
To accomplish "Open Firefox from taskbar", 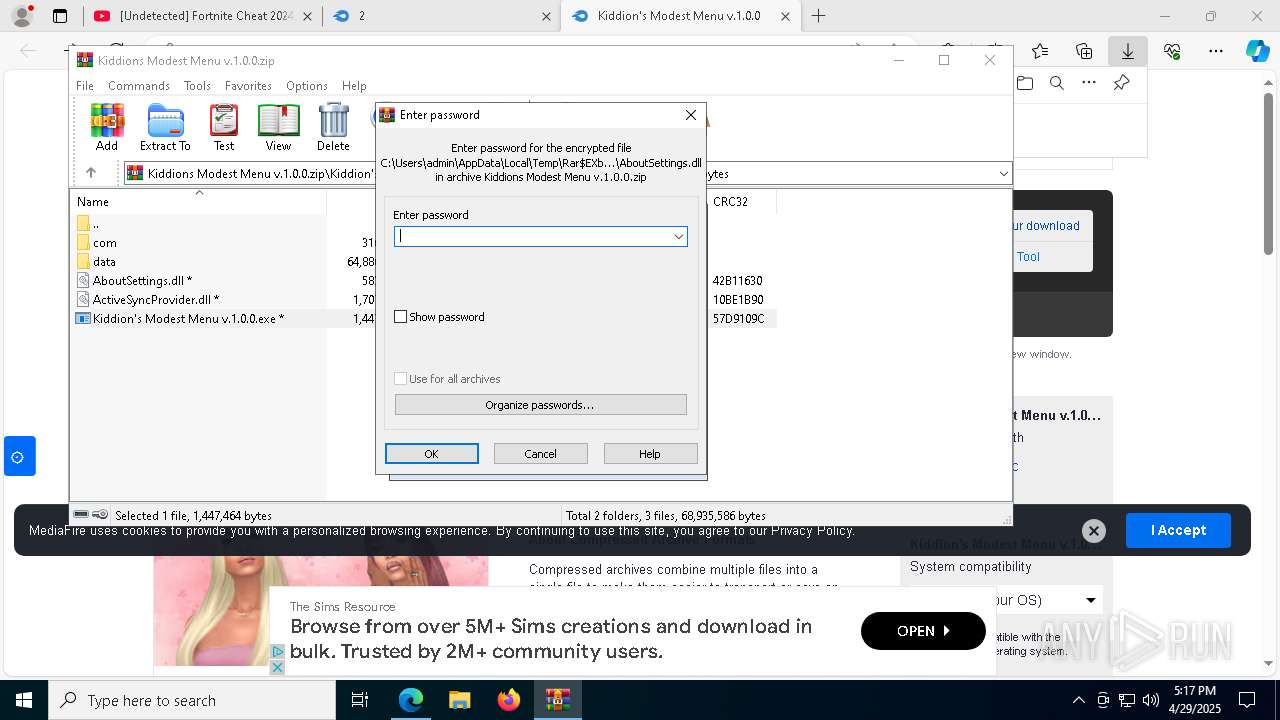I will click(x=508, y=700).
